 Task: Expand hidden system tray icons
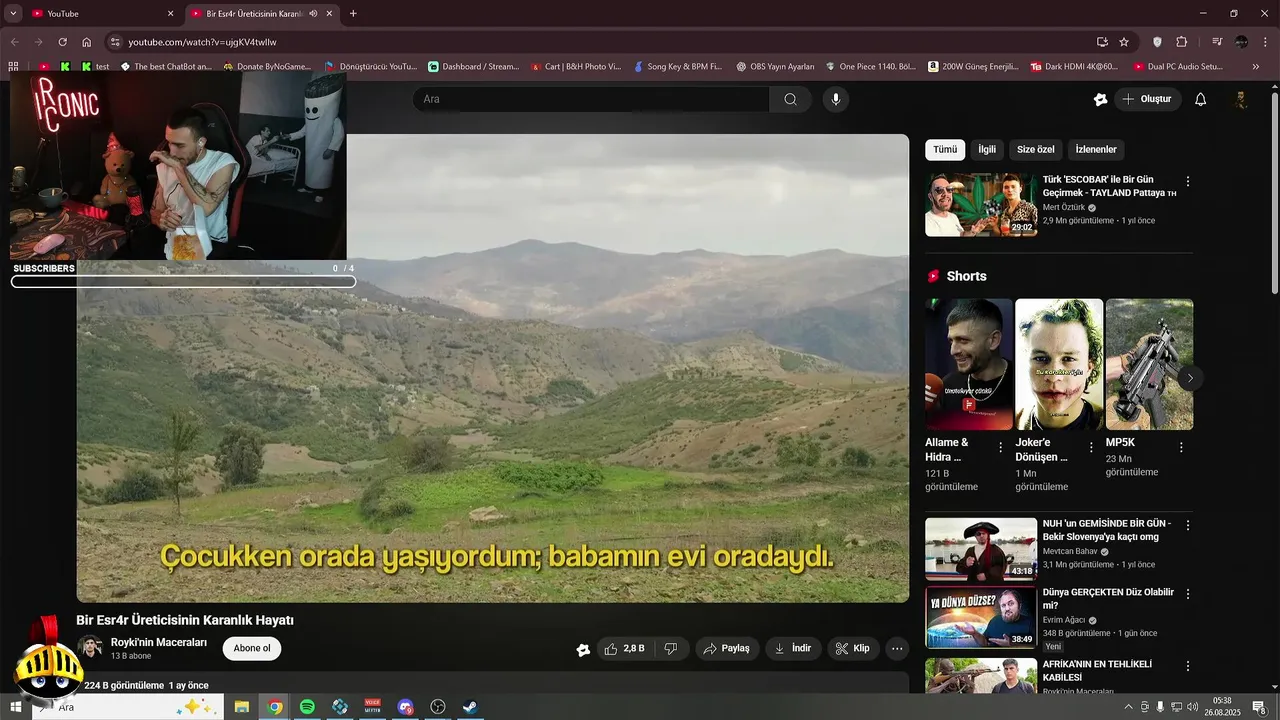[x=1128, y=707]
